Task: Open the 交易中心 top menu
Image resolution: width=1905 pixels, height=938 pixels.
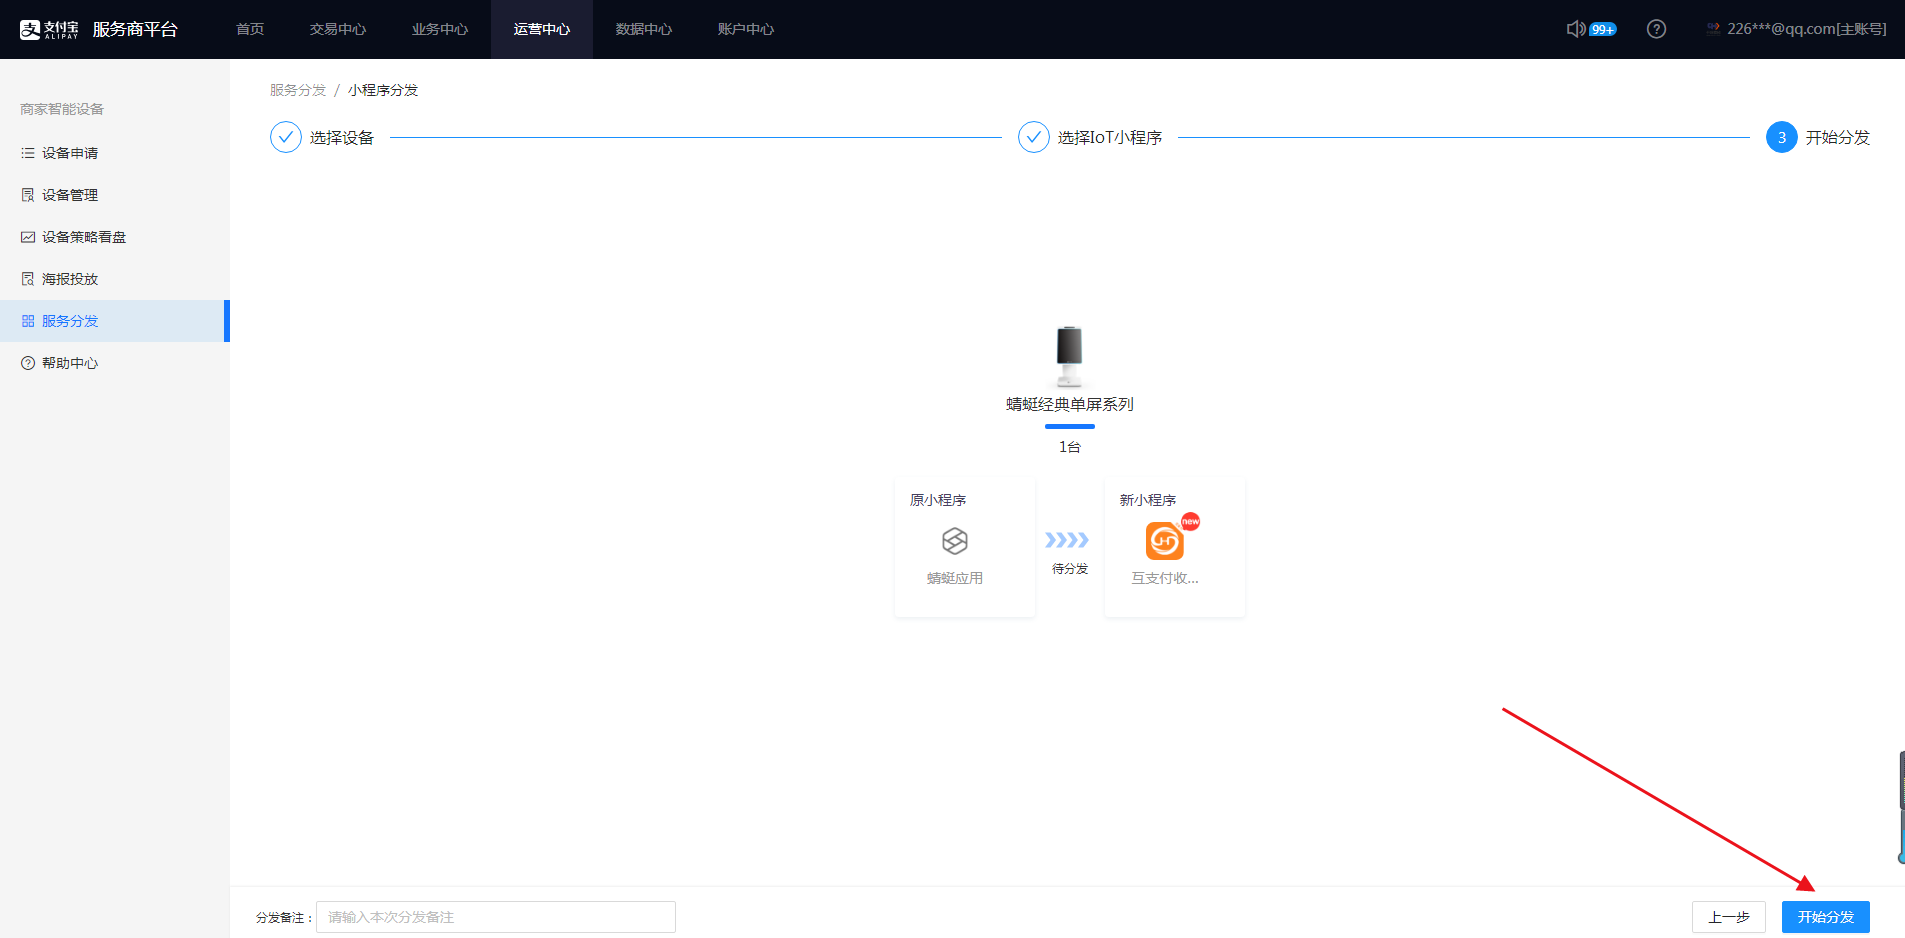Action: click(338, 29)
